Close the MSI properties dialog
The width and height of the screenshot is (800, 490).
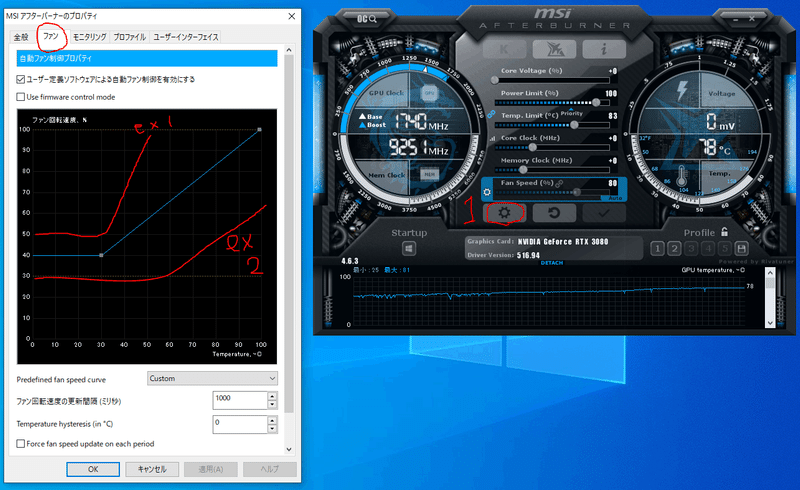tap(291, 16)
